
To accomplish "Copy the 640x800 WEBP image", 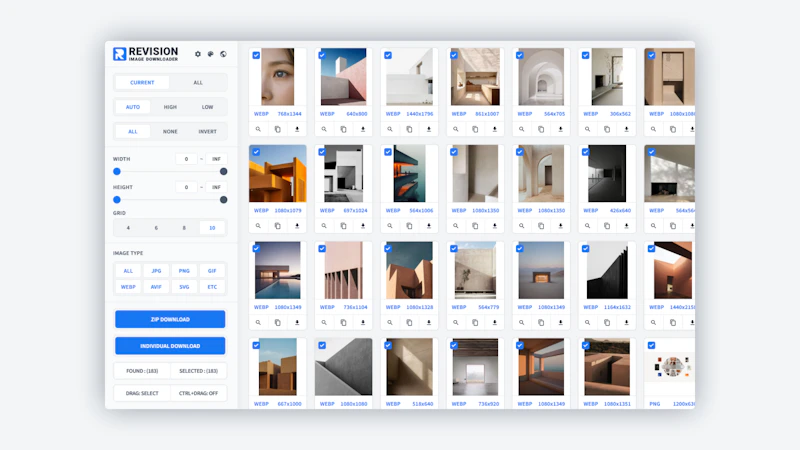I will coord(343,129).
